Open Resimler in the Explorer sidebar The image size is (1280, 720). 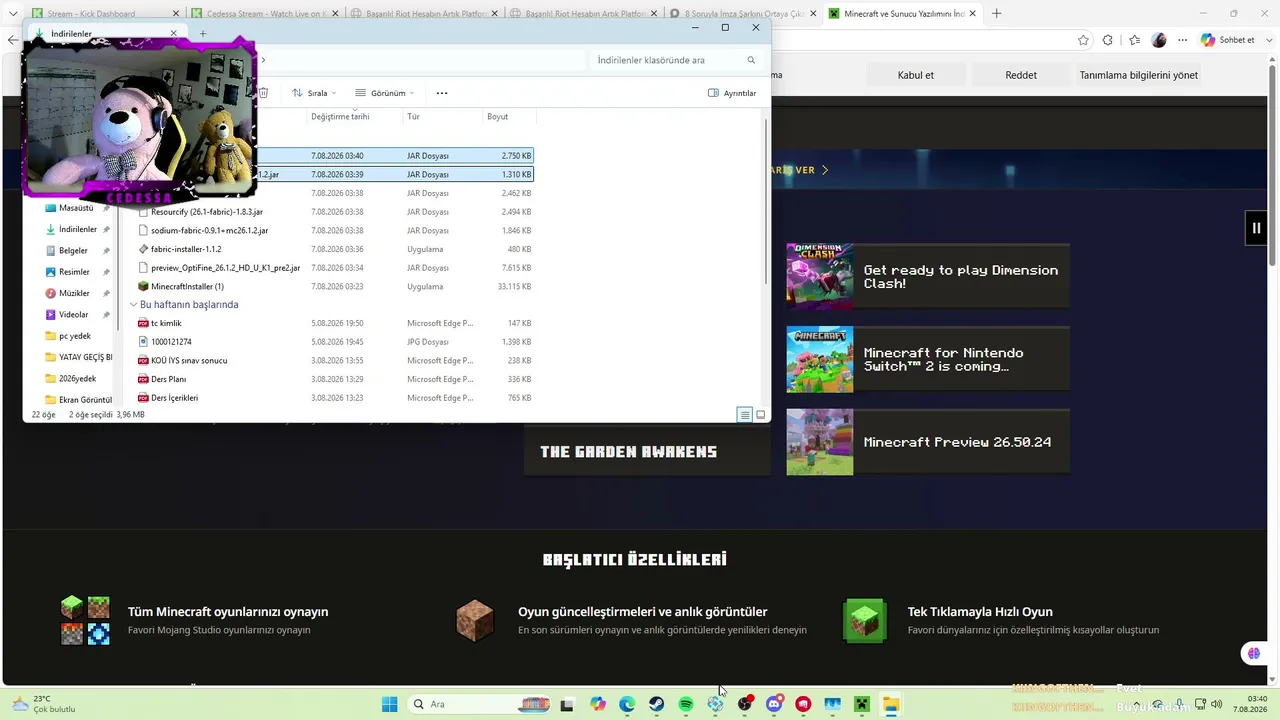pyautogui.click(x=76, y=272)
